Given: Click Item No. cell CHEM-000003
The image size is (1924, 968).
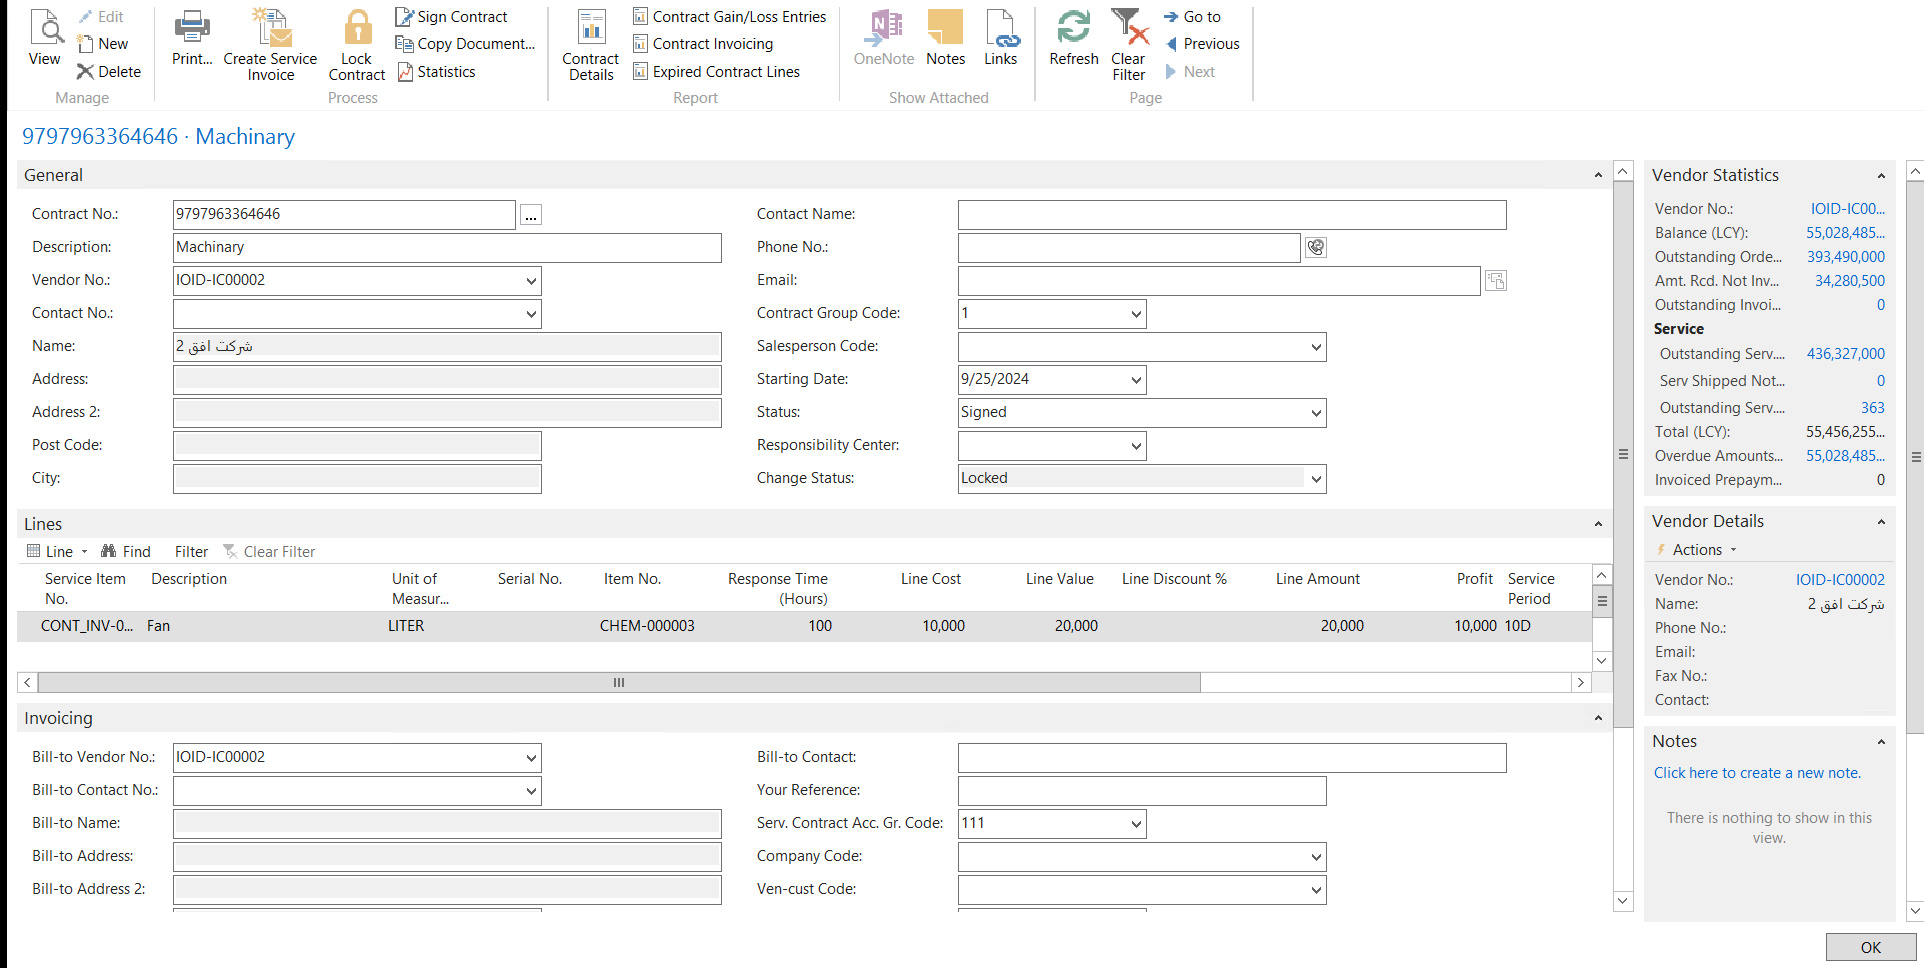Looking at the screenshot, I should (647, 626).
